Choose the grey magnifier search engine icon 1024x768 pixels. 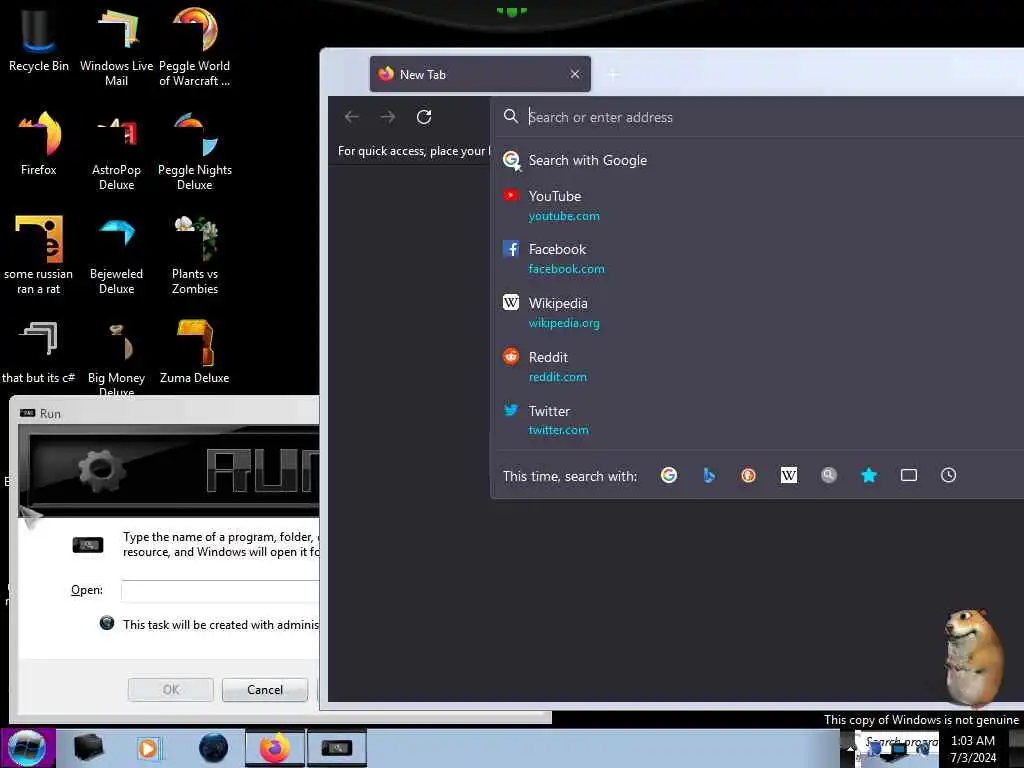click(829, 475)
